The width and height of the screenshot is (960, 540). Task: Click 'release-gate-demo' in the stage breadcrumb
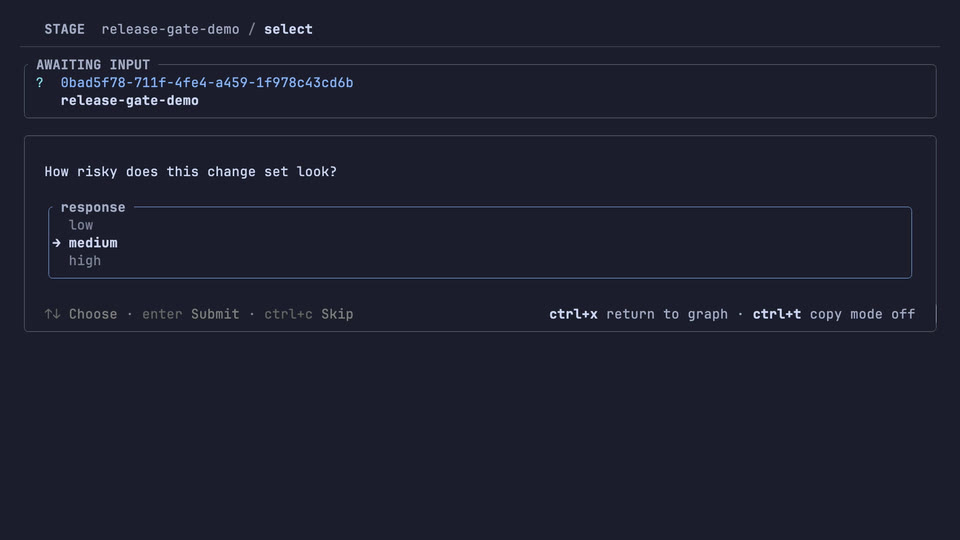pyautogui.click(x=170, y=29)
